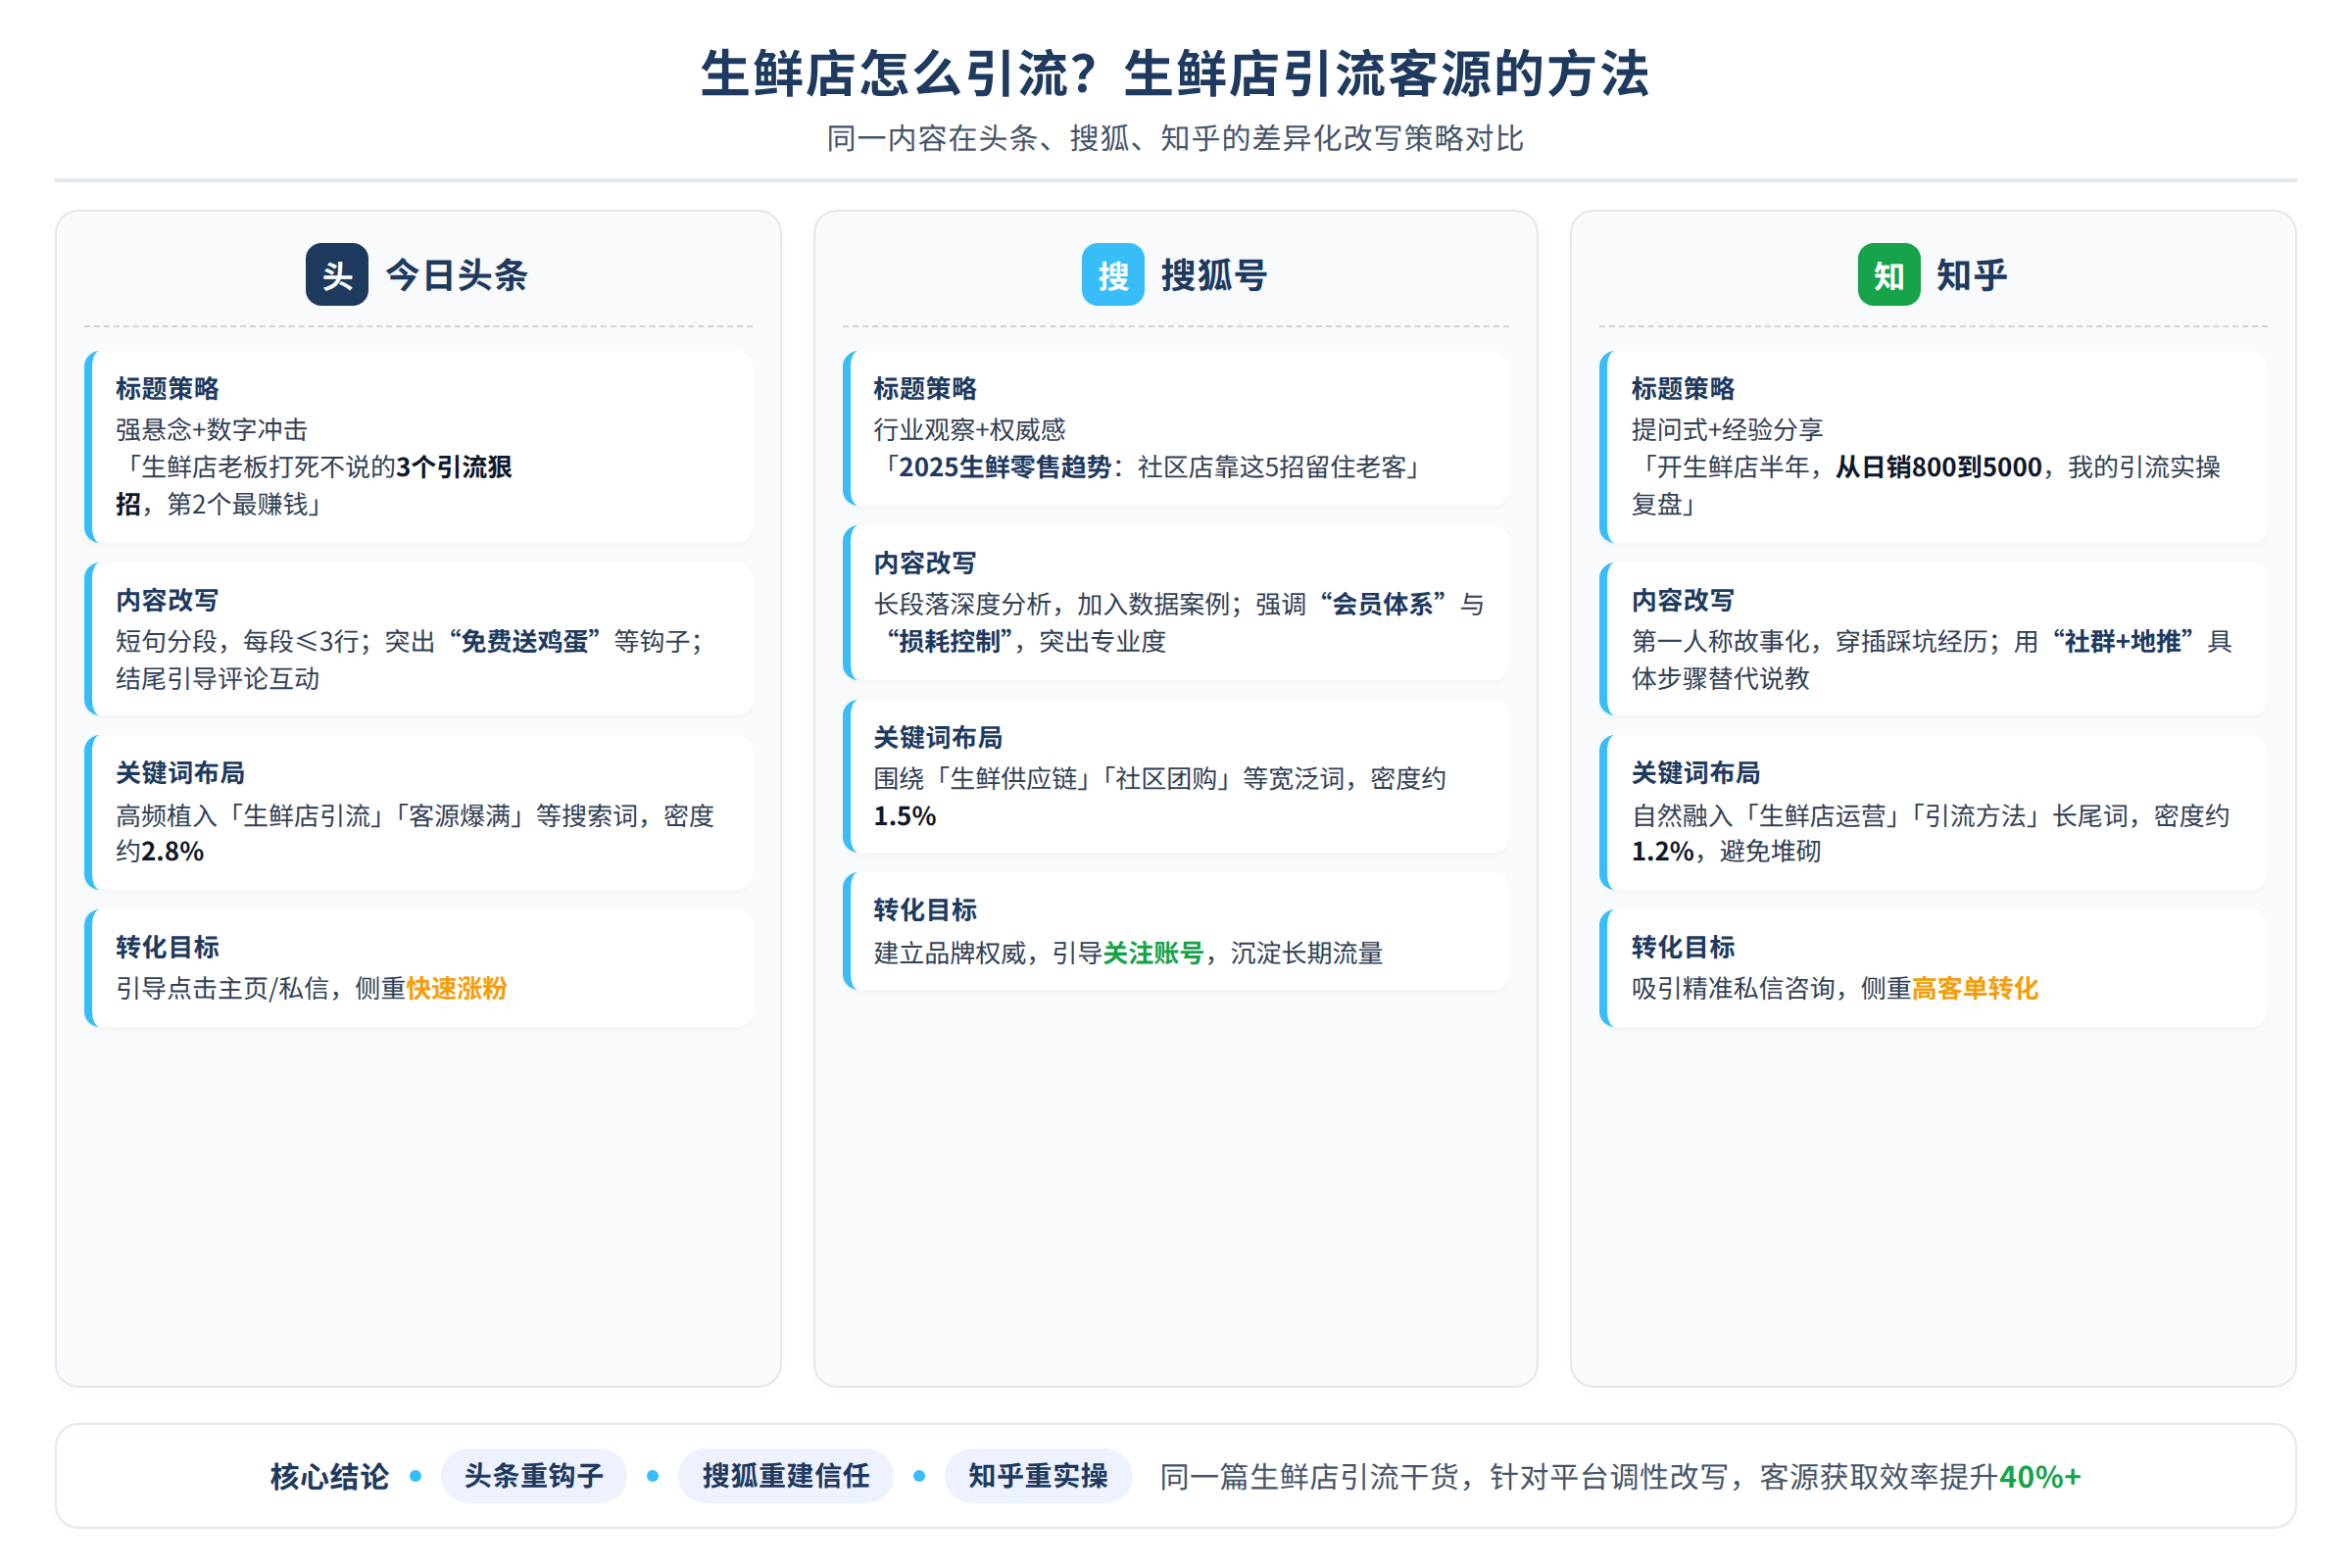This screenshot has height=1568, width=2352.
Task: Click the bold text 从日销800到5000
Action: click(x=1938, y=467)
